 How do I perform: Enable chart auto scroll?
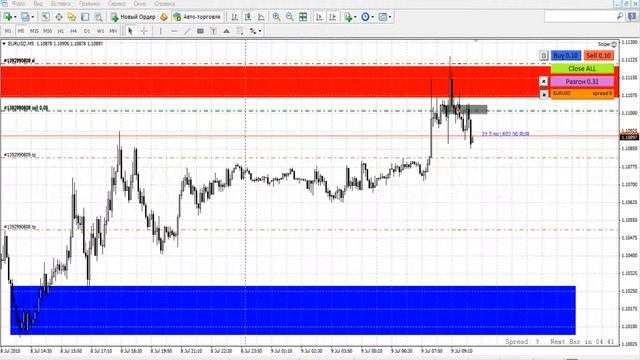320,17
